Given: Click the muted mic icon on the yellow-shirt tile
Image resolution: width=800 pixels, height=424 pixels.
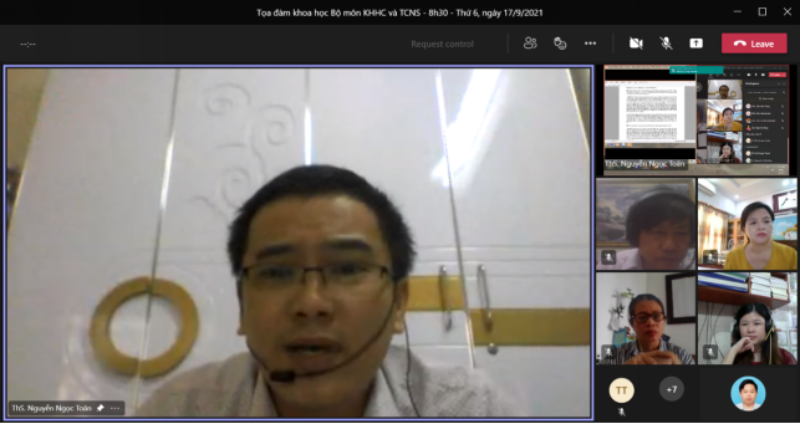Looking at the screenshot, I should [709, 259].
